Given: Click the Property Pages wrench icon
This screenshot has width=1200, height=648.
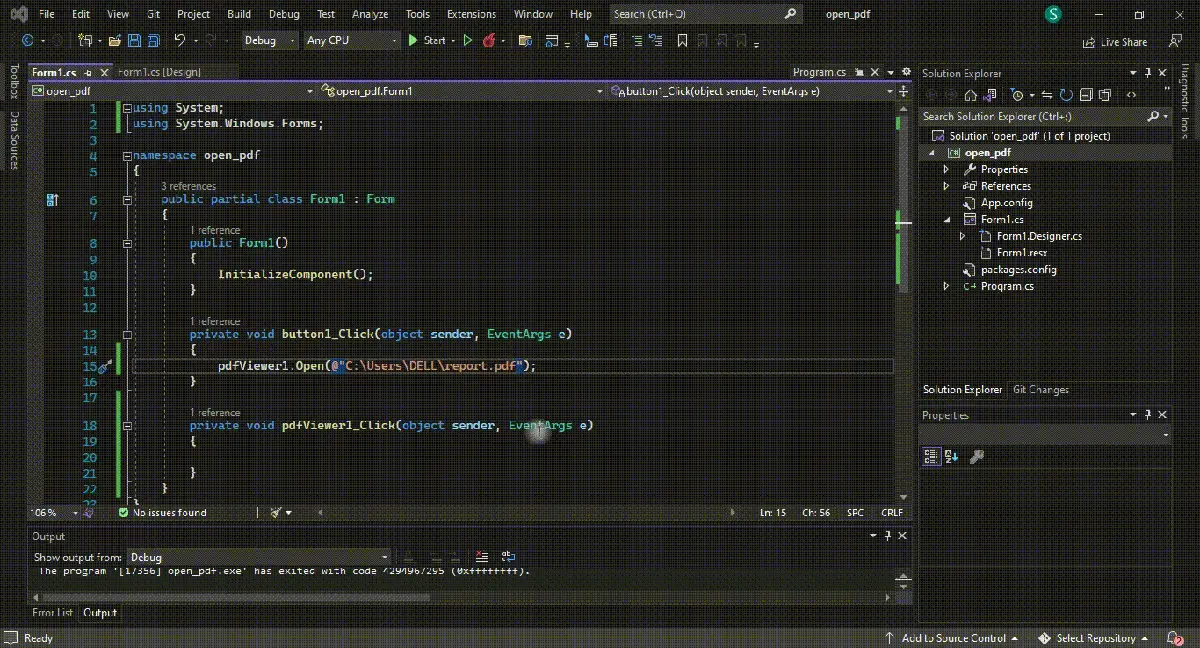Looking at the screenshot, I should click(x=977, y=456).
